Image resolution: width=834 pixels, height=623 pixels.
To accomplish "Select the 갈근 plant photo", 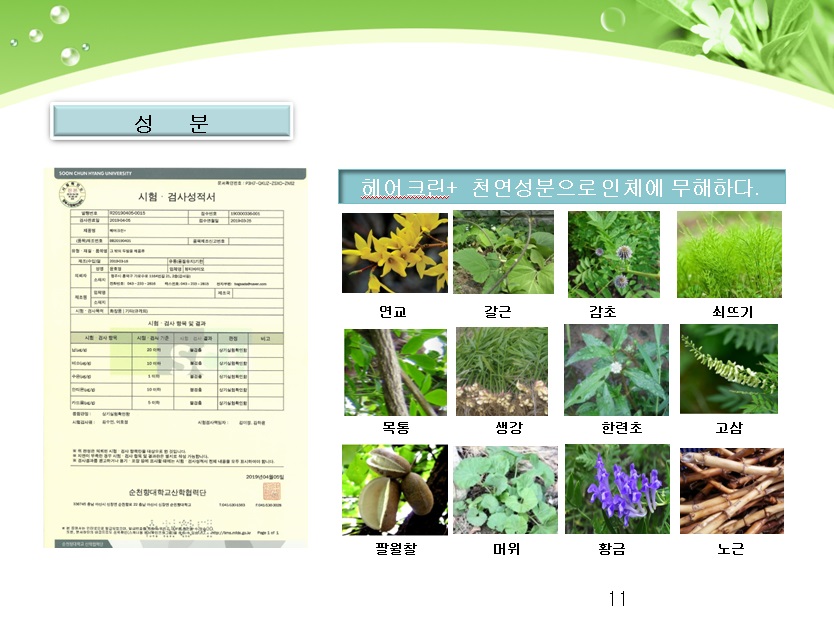I will click(x=503, y=252).
